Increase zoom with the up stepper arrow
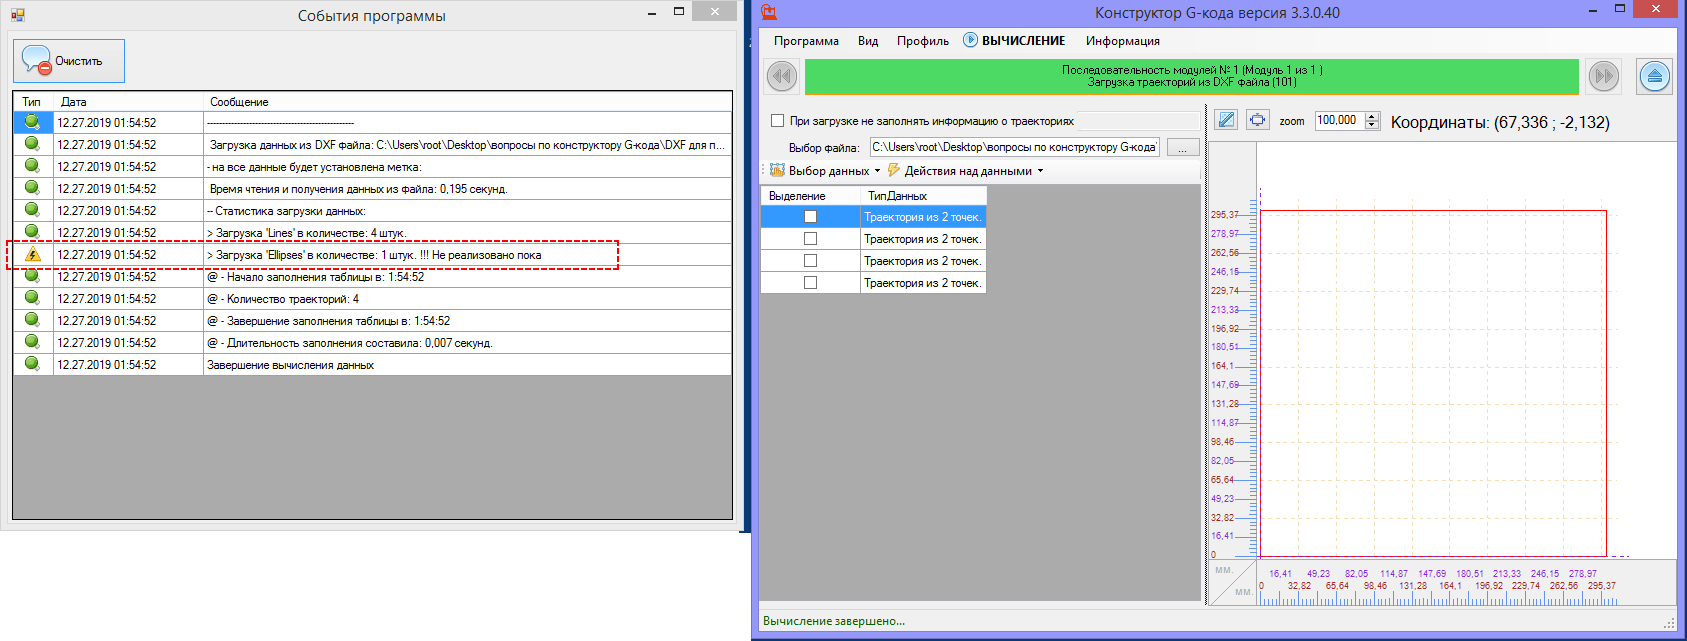The width and height of the screenshot is (1687, 641). pos(1372,116)
